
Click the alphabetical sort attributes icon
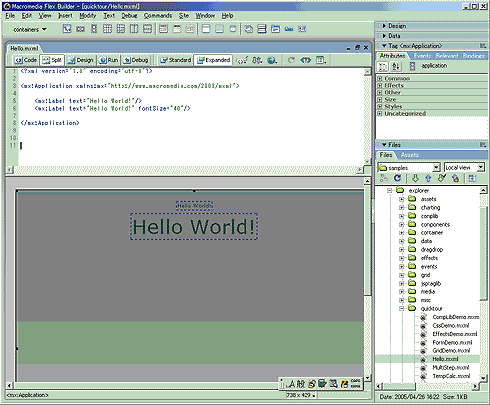coord(396,66)
